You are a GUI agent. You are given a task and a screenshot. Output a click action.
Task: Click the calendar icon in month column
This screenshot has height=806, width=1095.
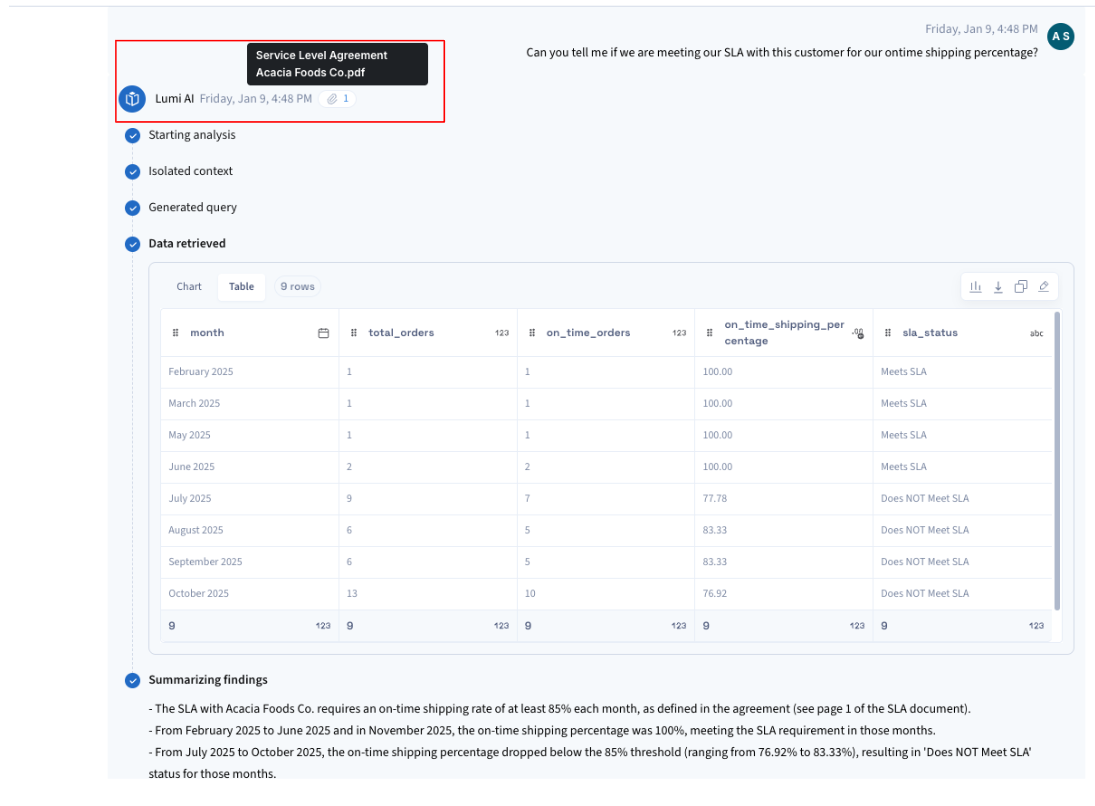pyautogui.click(x=323, y=333)
